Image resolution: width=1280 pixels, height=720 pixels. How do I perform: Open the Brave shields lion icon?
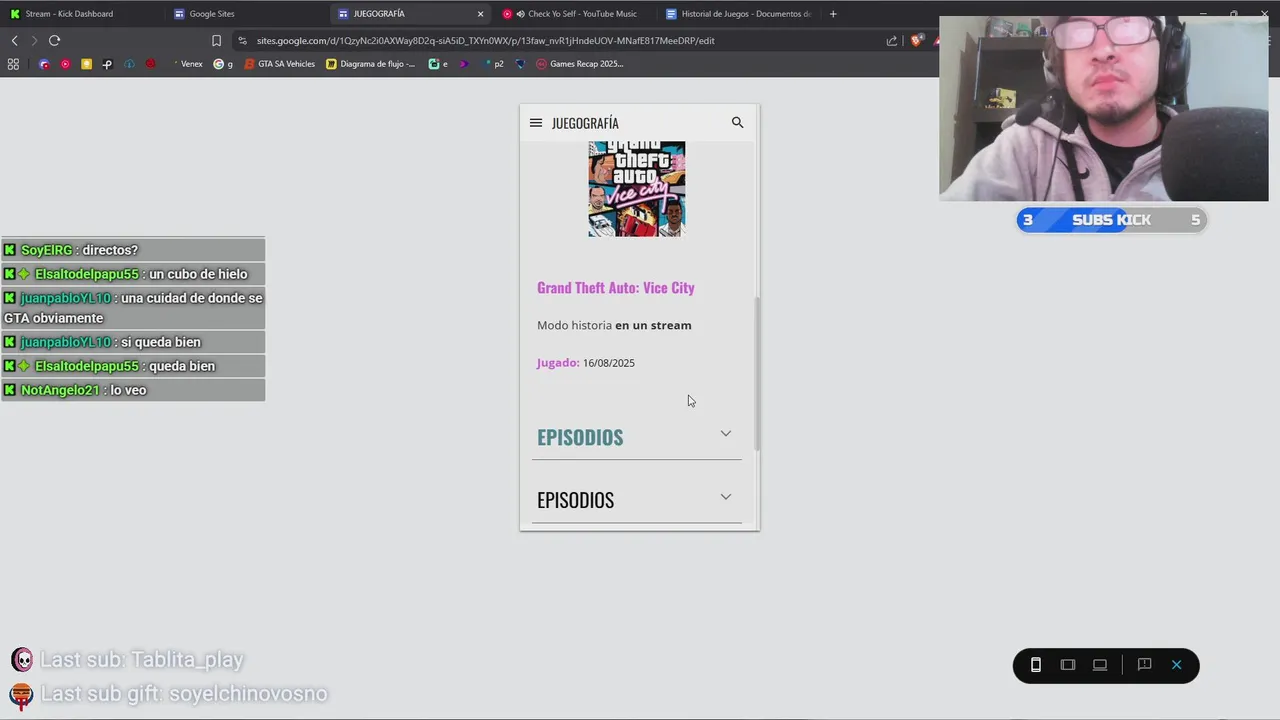coord(916,41)
